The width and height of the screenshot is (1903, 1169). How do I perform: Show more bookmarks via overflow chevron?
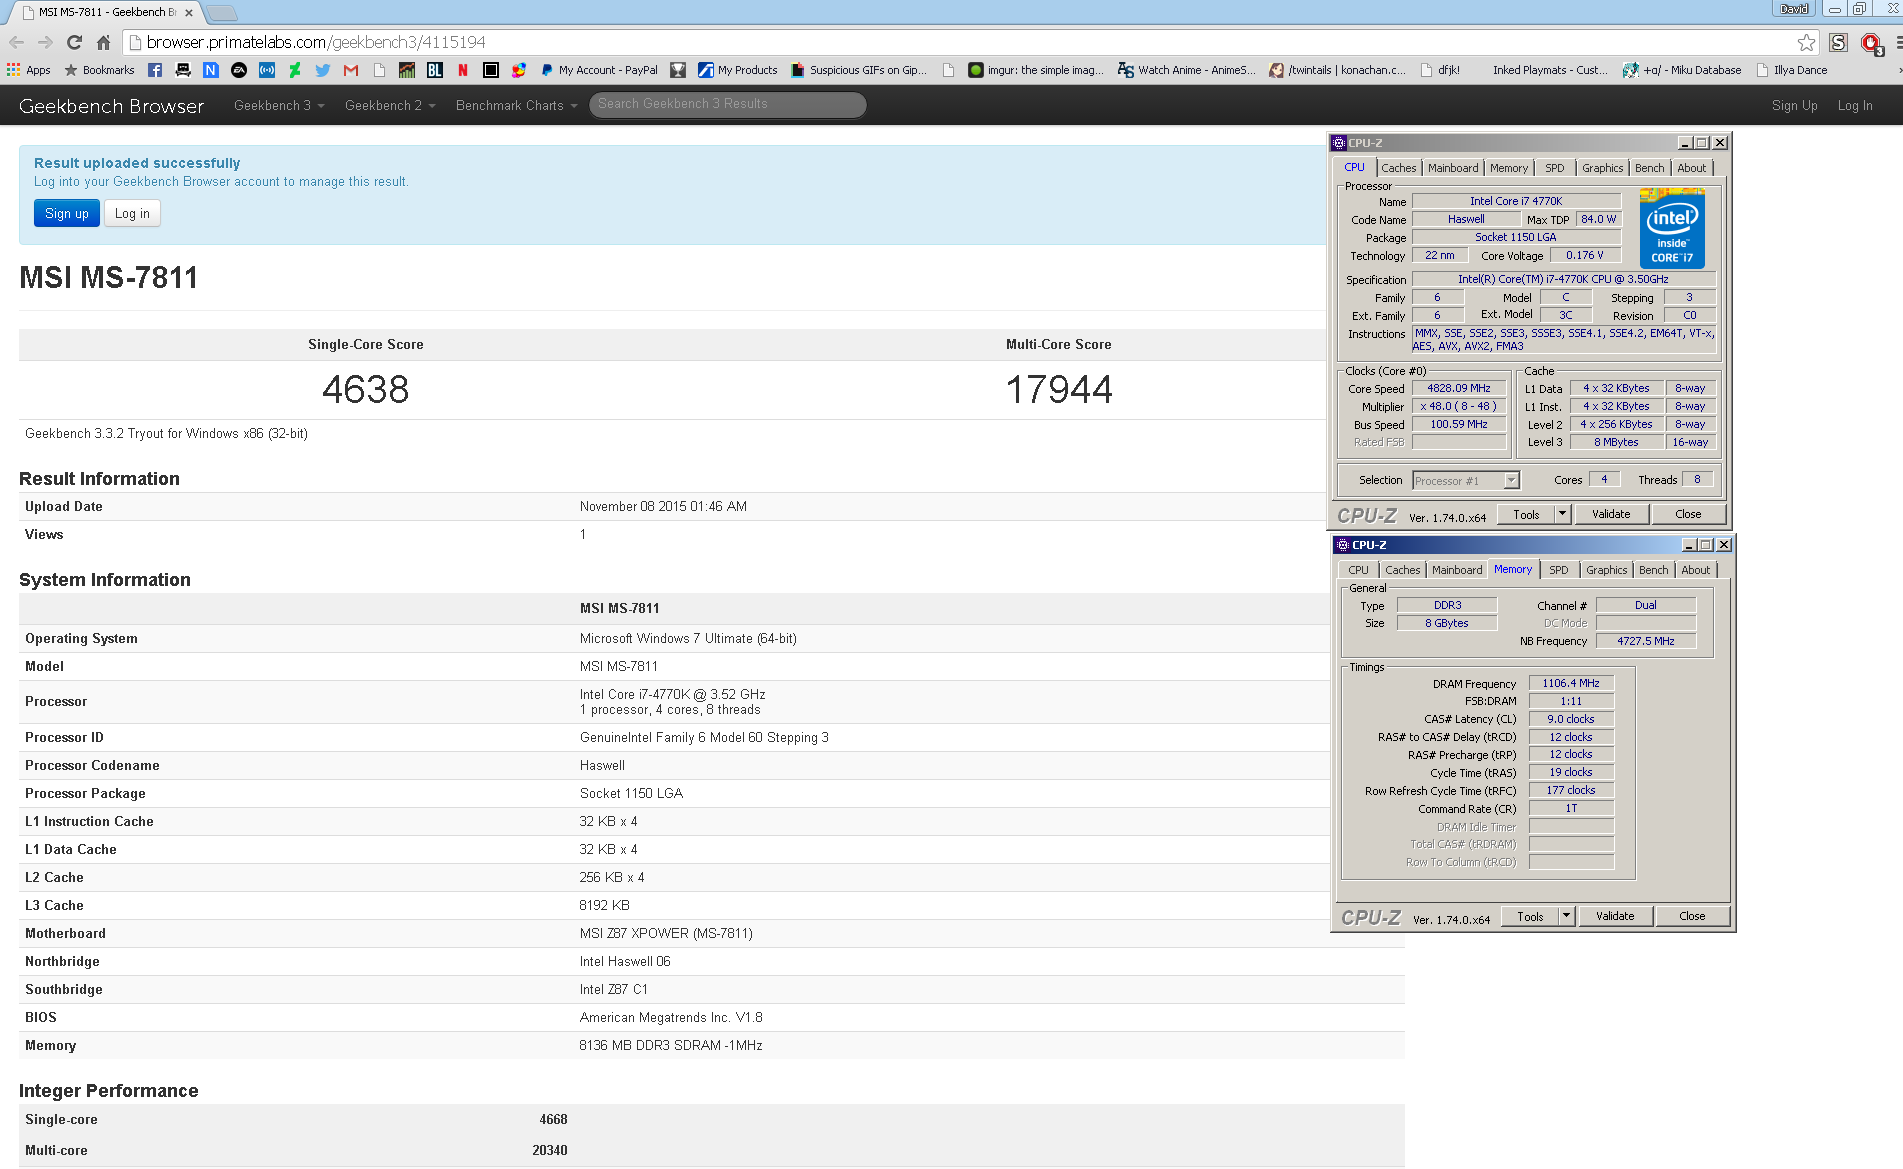(x=1899, y=70)
